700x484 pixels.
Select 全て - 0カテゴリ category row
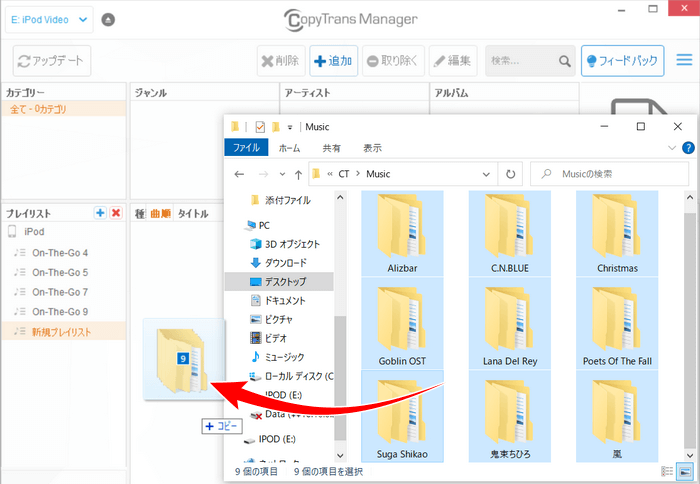tap(64, 109)
